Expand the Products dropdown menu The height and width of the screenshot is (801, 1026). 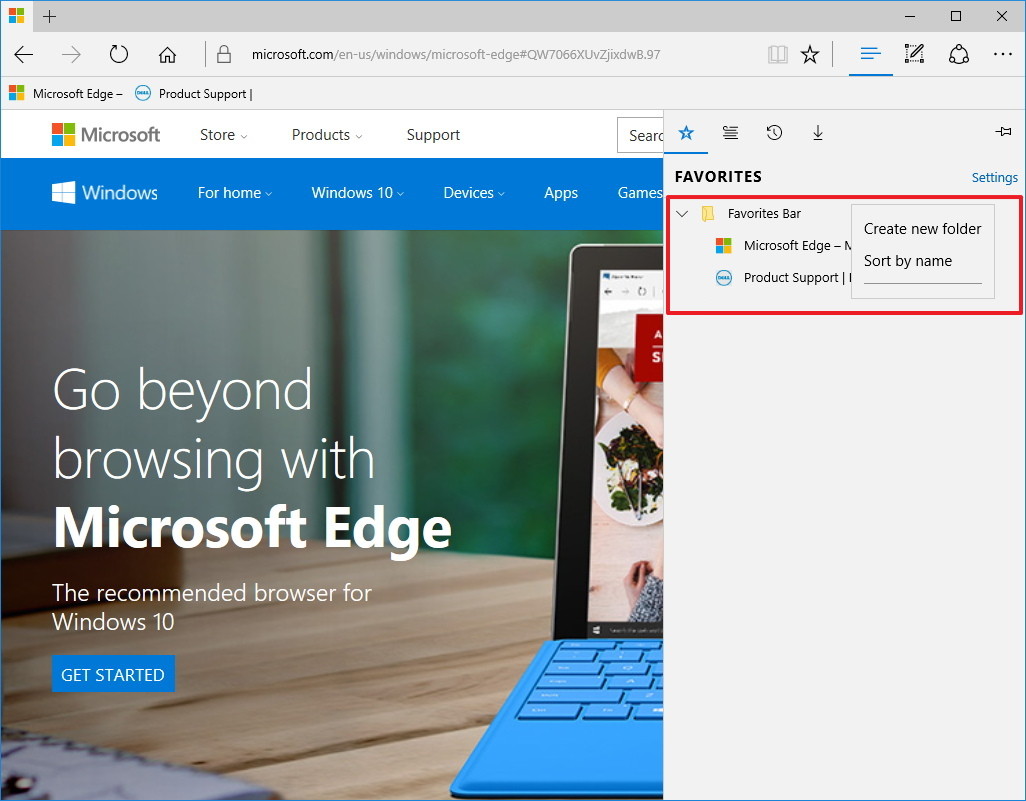point(327,135)
